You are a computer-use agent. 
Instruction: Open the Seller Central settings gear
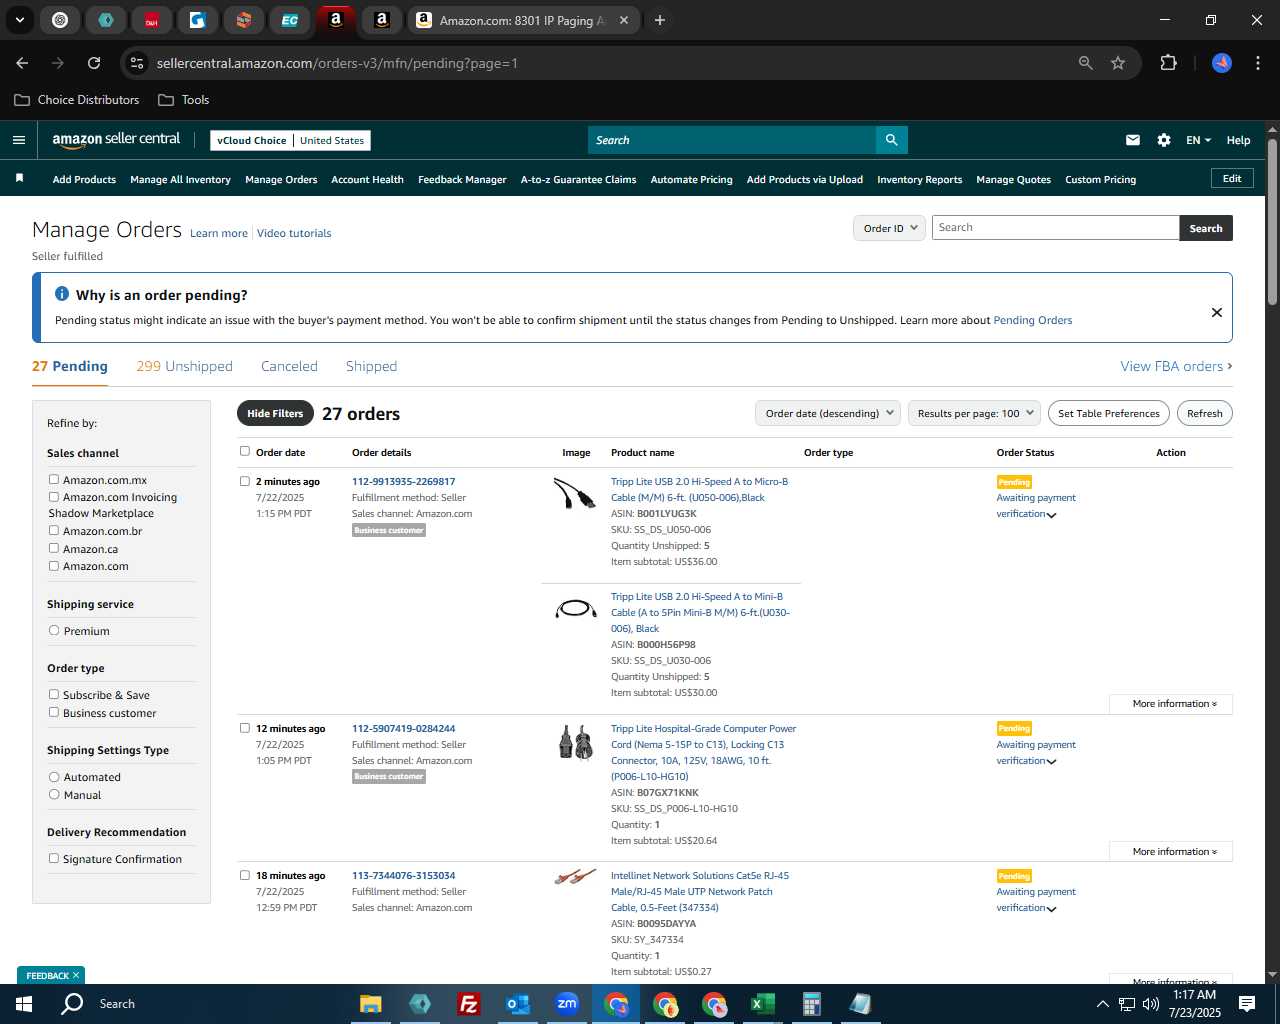(1164, 140)
